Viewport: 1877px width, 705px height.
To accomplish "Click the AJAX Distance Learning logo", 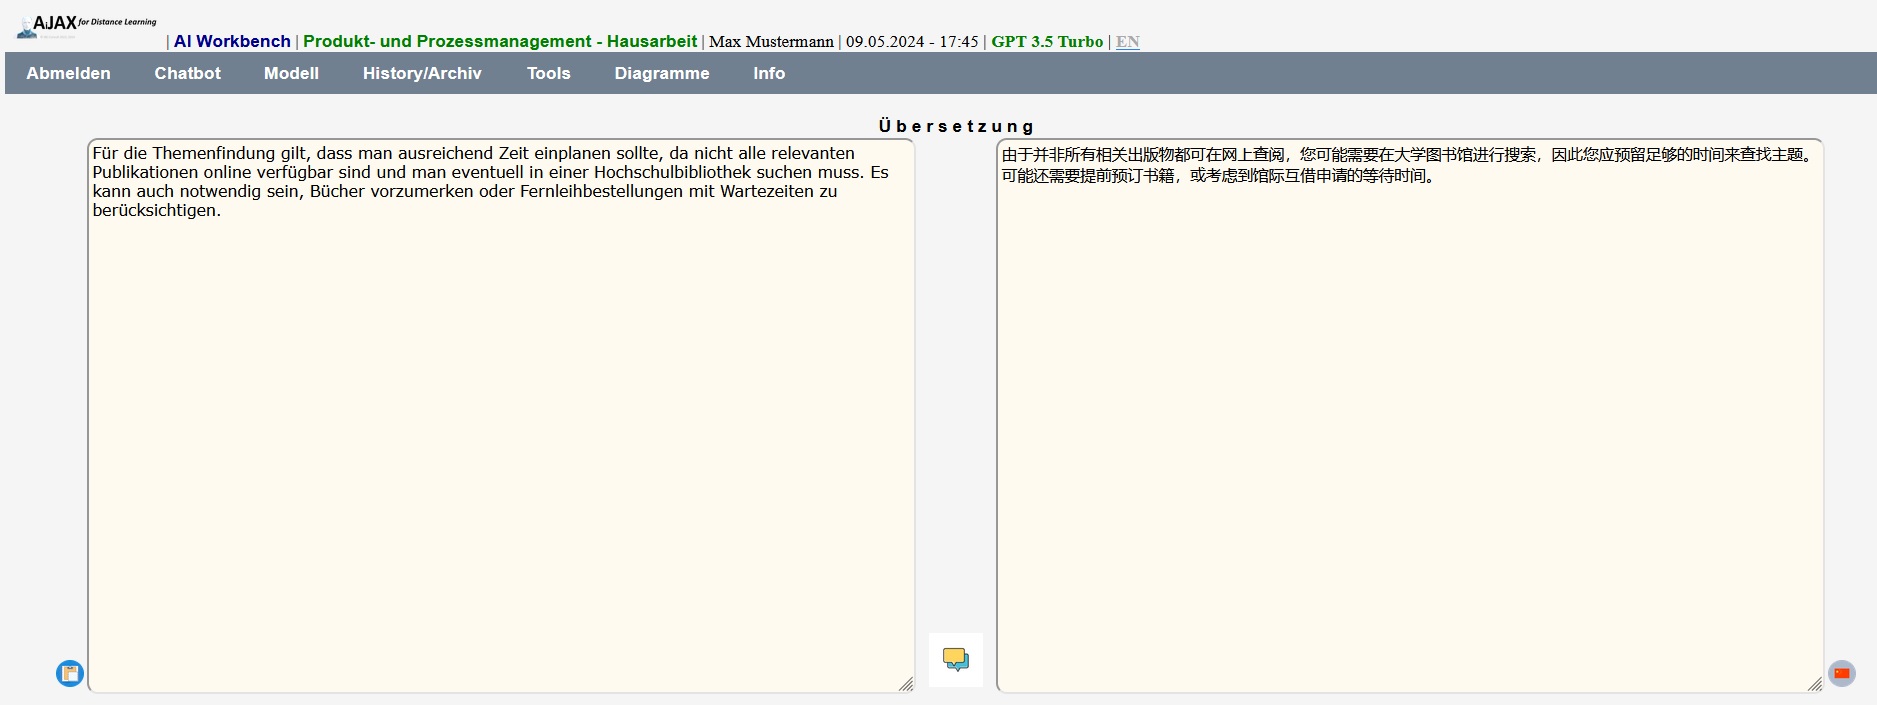I will pyautogui.click(x=87, y=27).
